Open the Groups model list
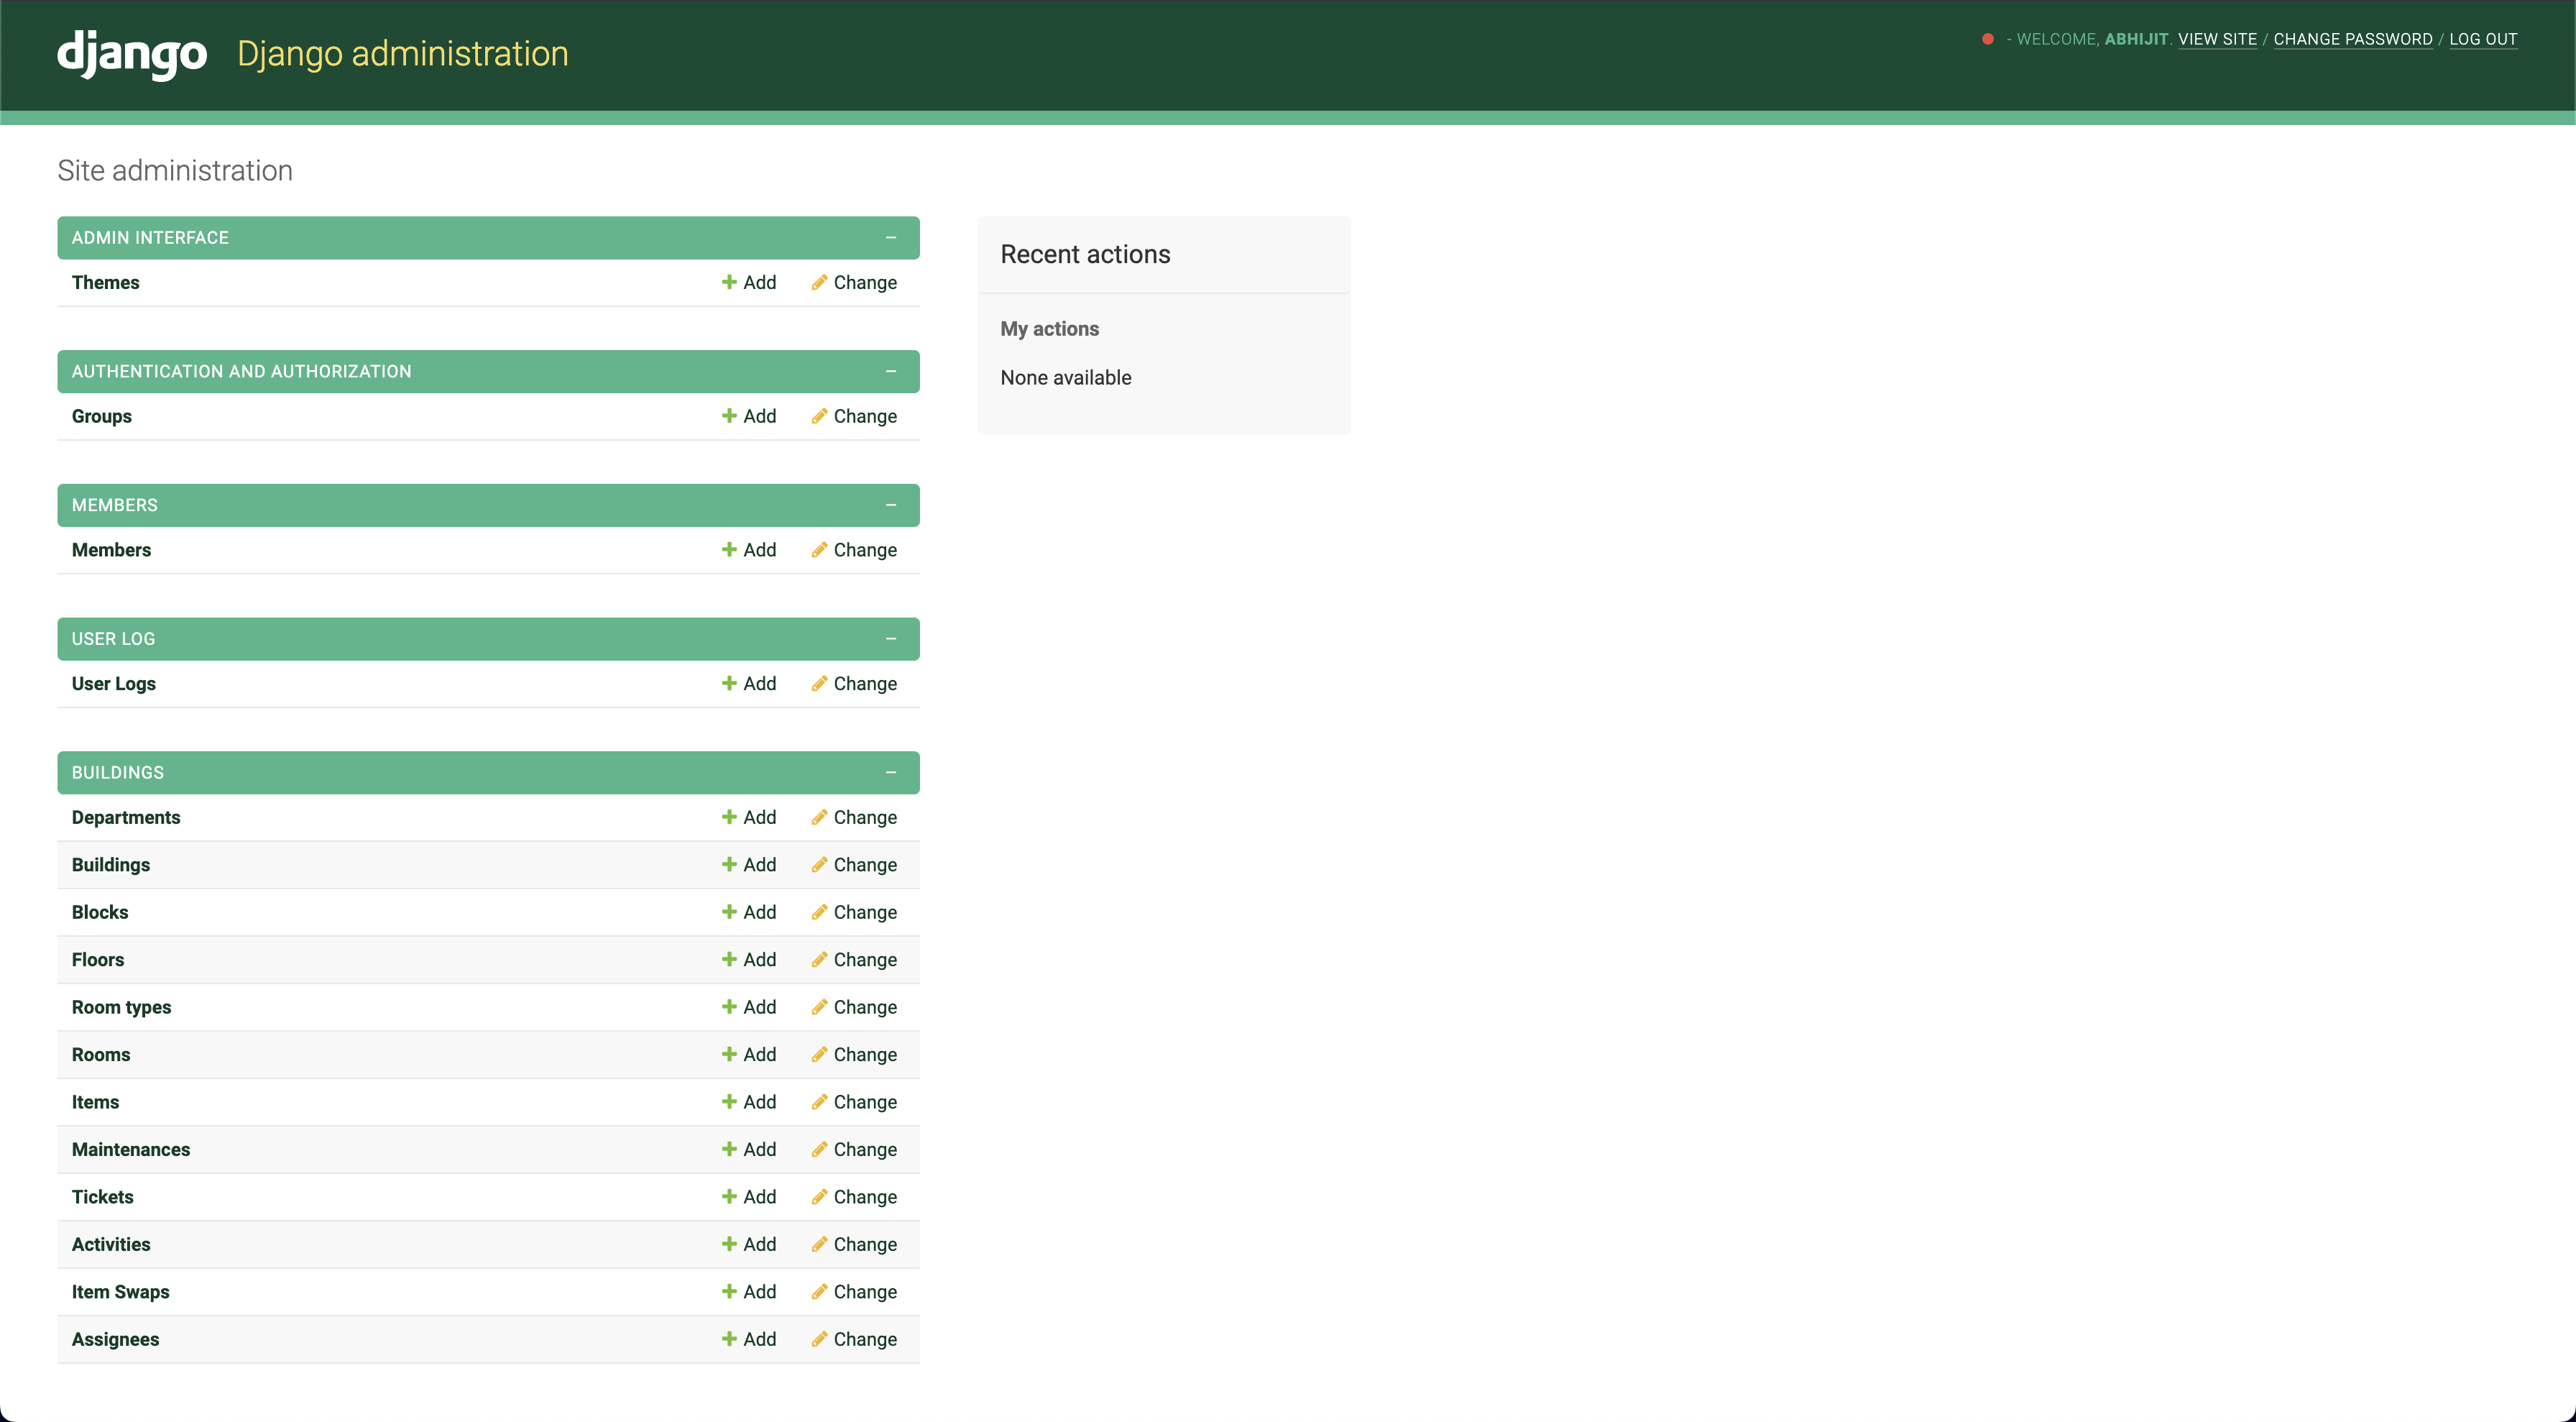 (101, 416)
